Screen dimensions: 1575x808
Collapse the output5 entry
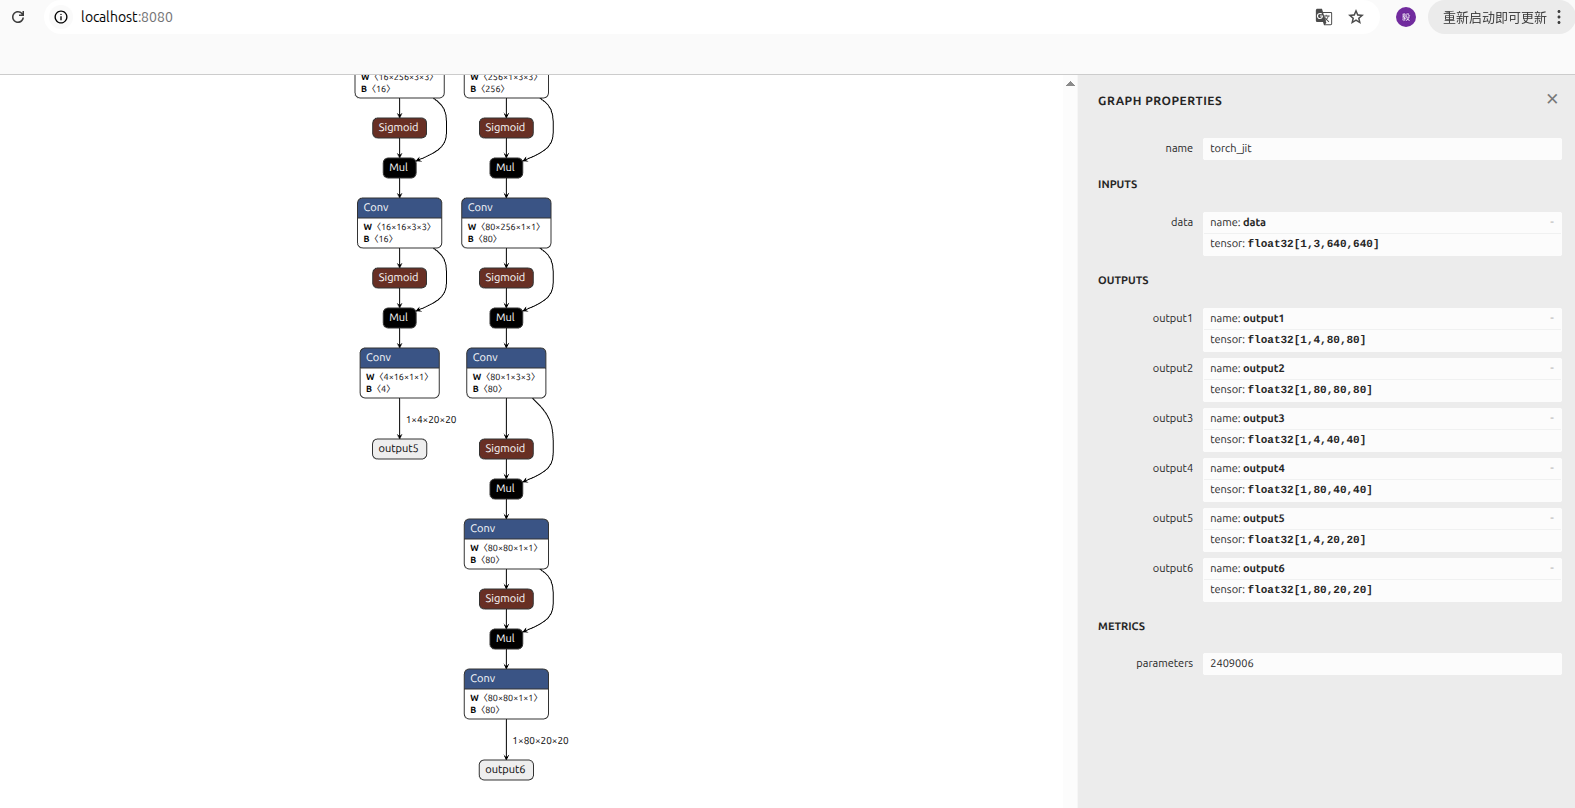[1552, 518]
